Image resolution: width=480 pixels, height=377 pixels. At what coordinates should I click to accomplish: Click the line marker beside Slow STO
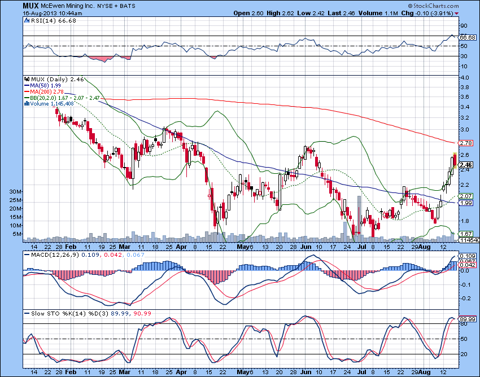click(x=27, y=314)
